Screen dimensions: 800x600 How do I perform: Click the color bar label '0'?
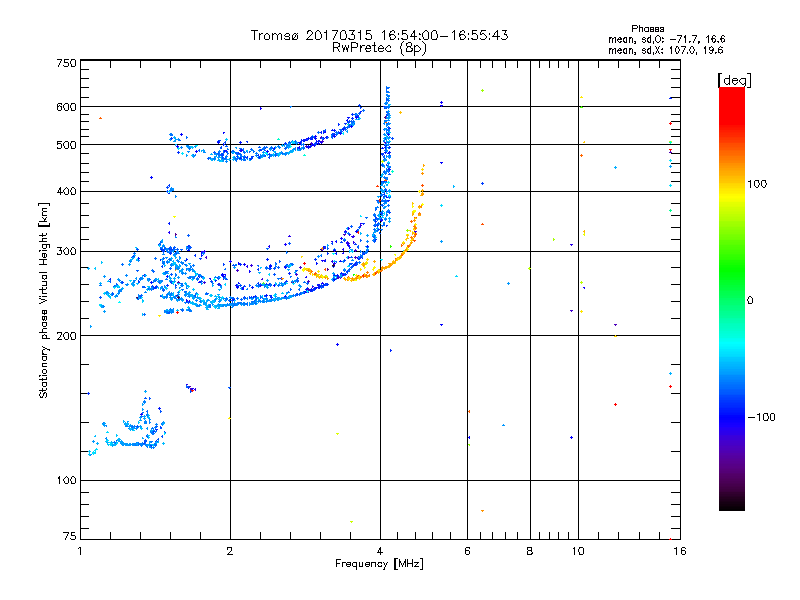coord(750,301)
